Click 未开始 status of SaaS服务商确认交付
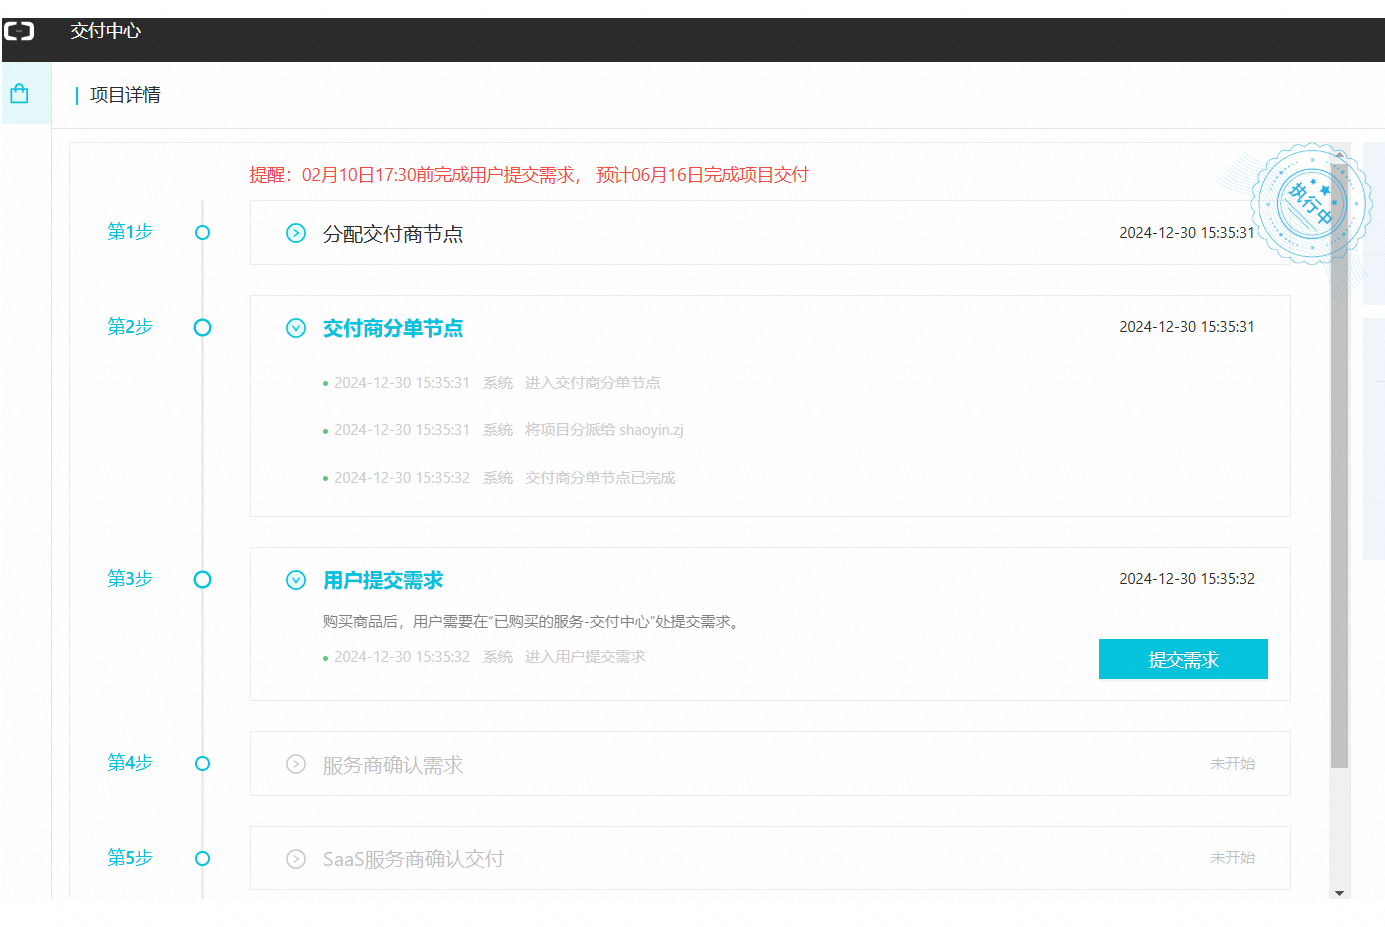Viewport: 1385px width, 927px height. pyautogui.click(x=1233, y=857)
